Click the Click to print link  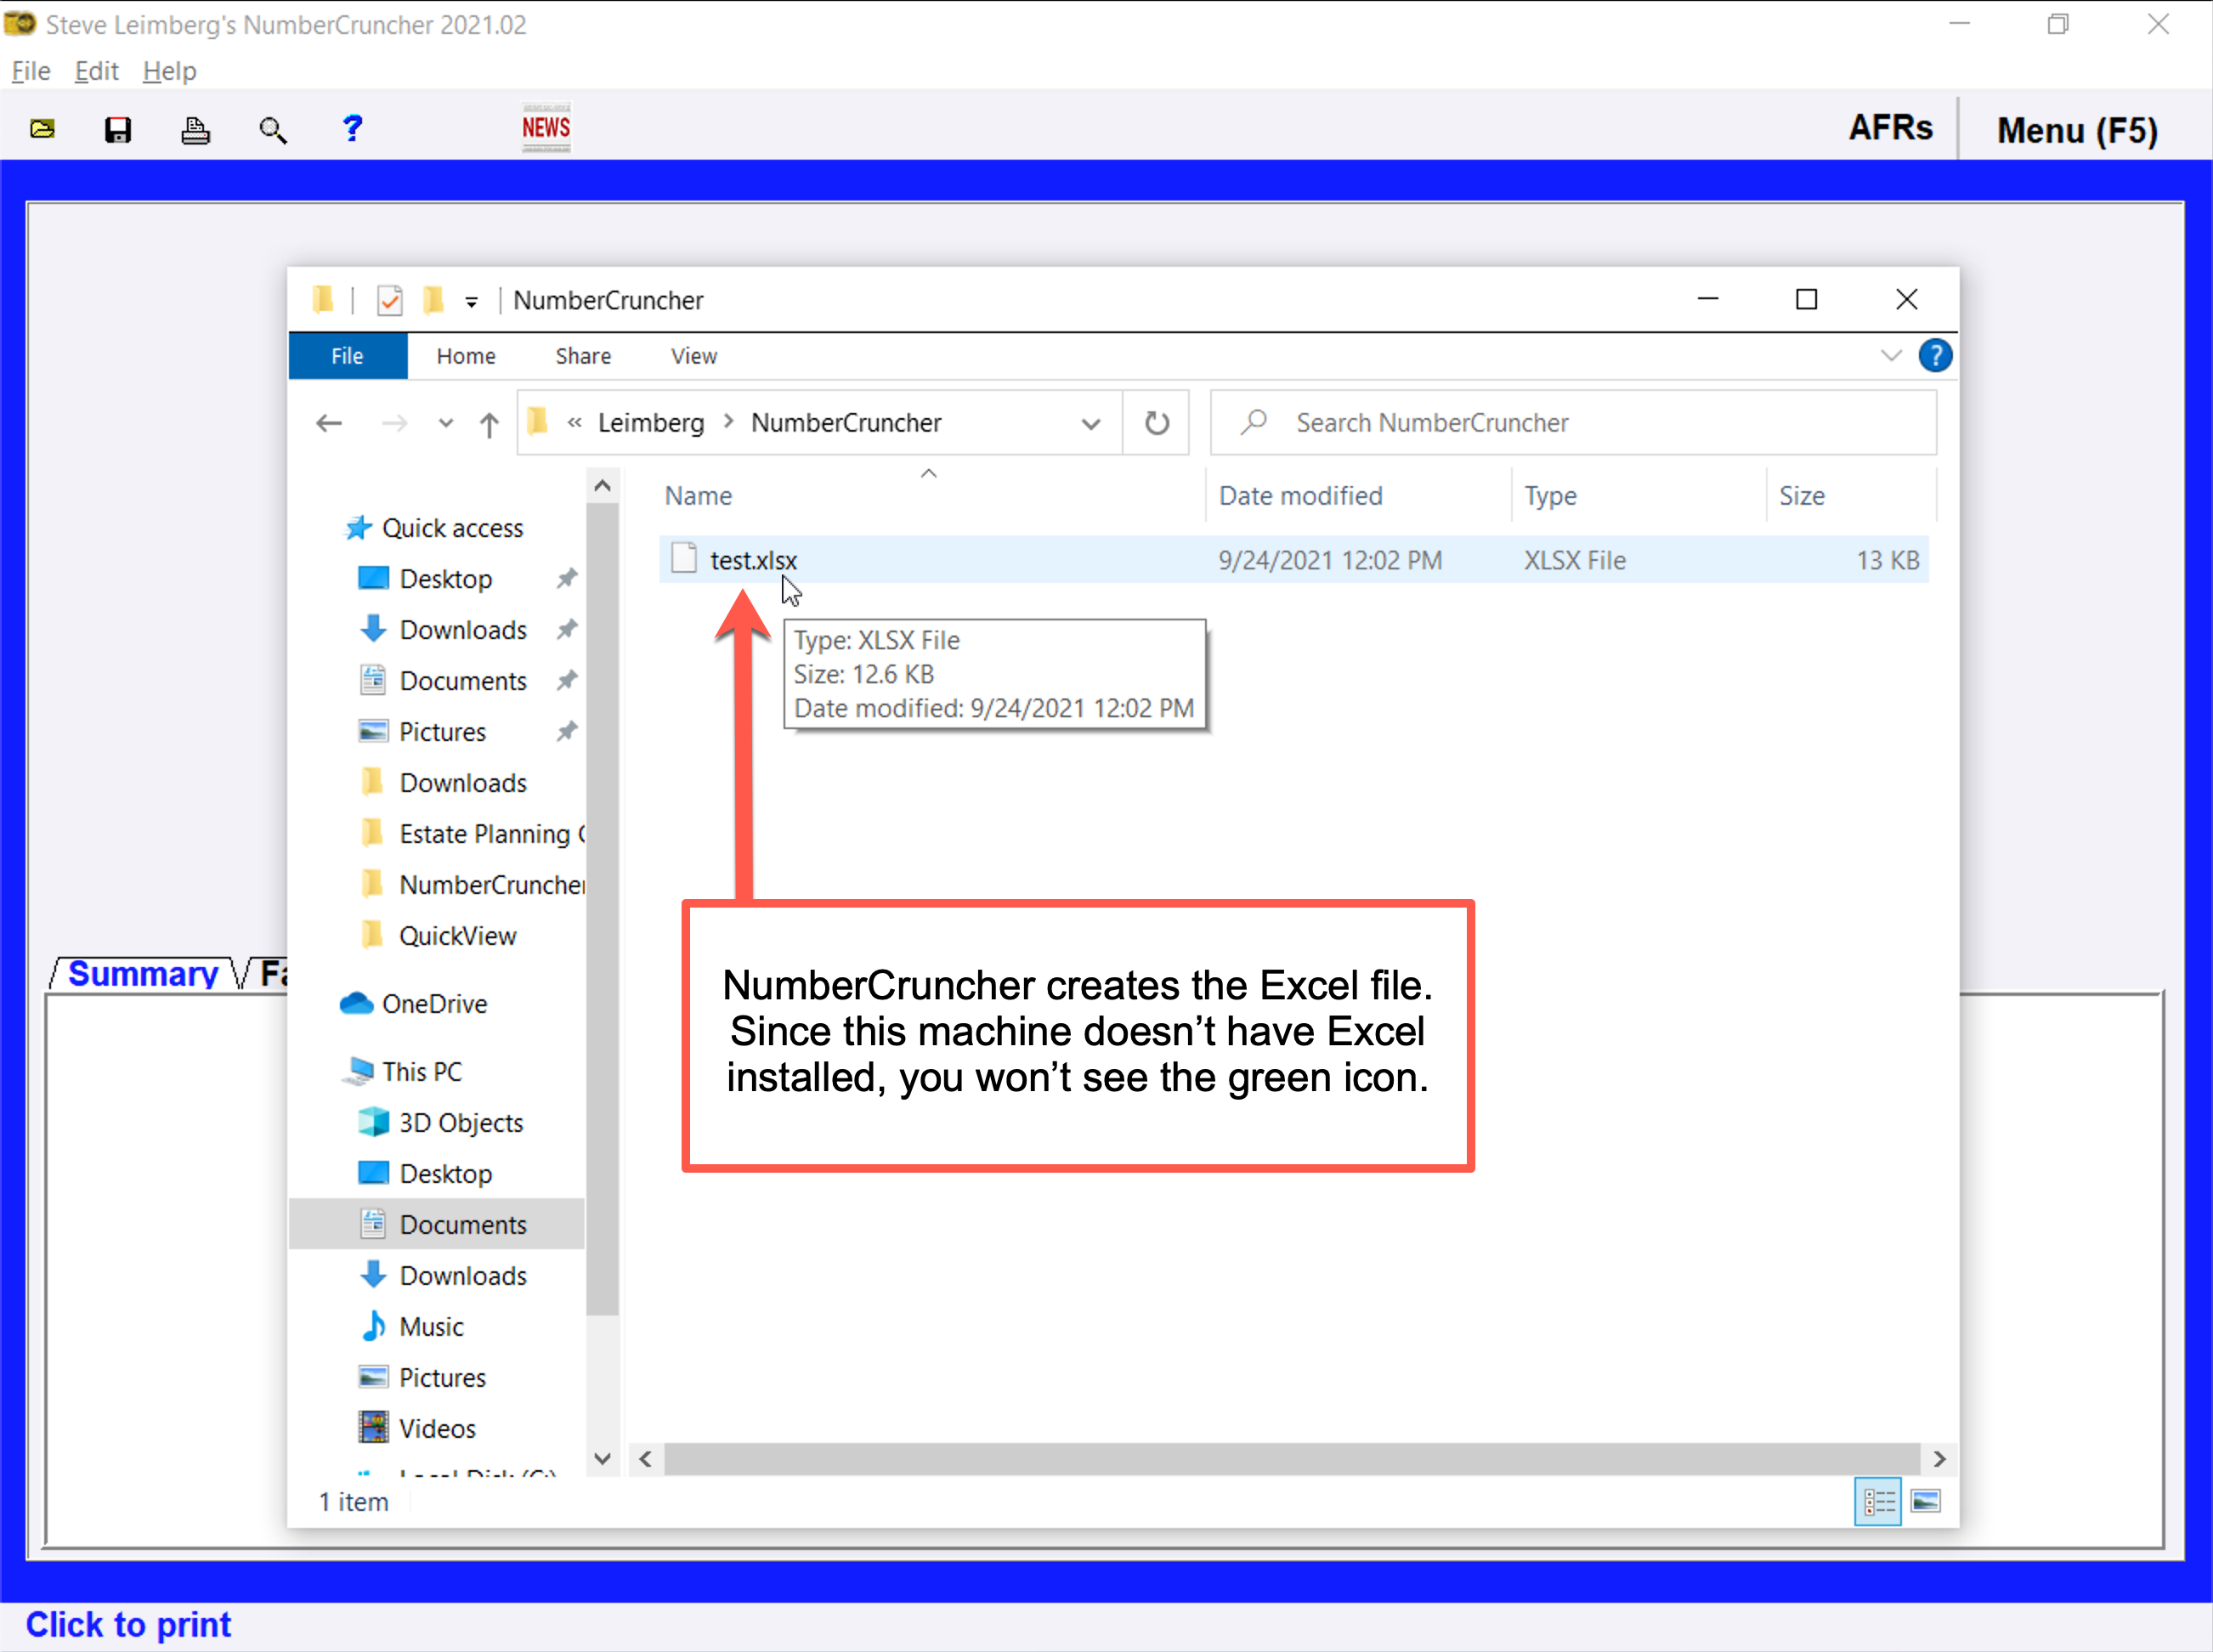[x=128, y=1626]
